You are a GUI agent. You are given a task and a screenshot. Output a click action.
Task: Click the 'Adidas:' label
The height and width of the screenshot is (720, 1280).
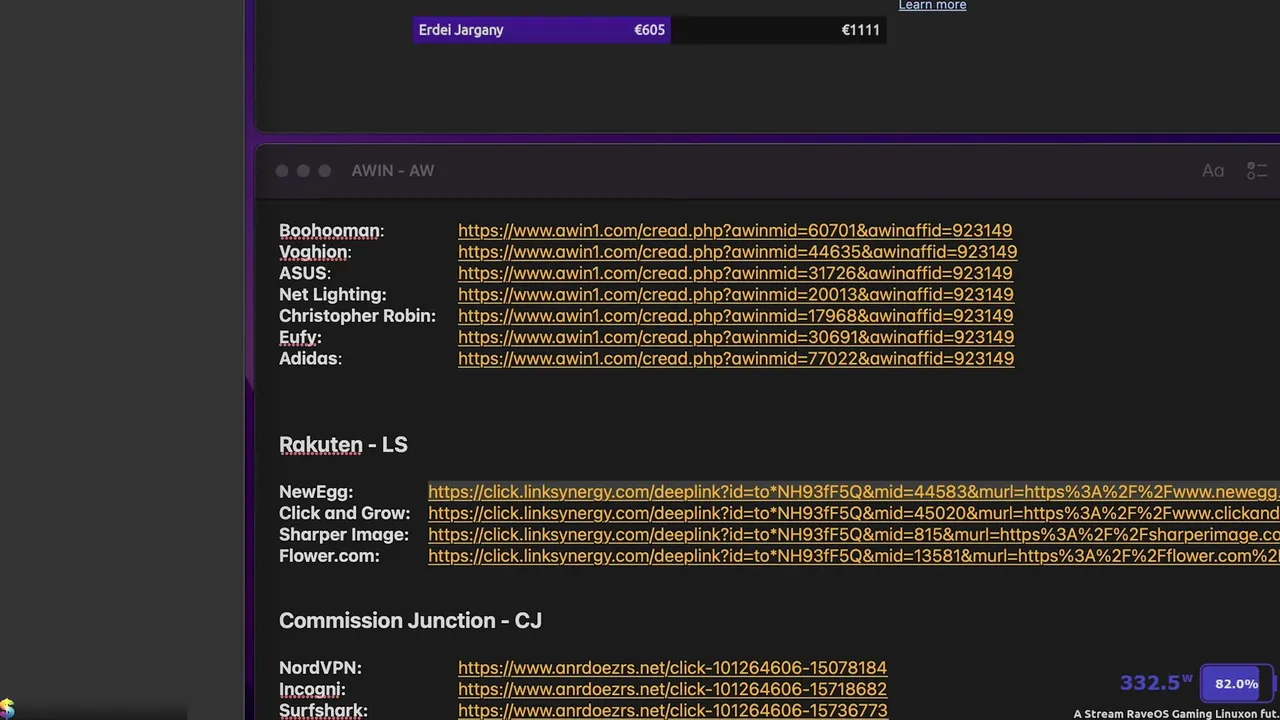tap(310, 359)
